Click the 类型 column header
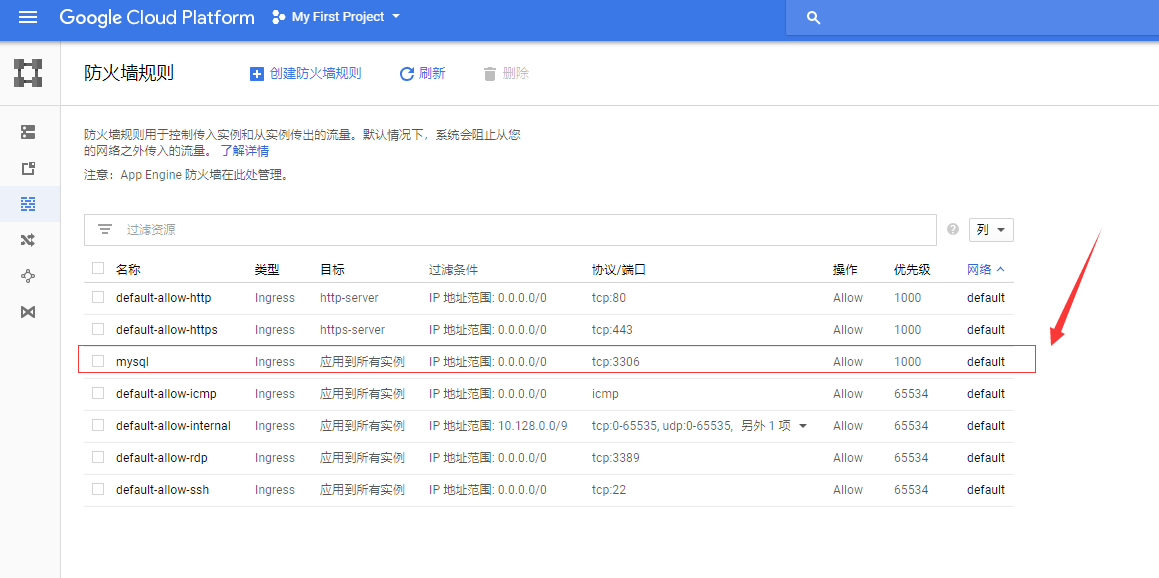Screen dimensions: 1159x578 click(267, 270)
